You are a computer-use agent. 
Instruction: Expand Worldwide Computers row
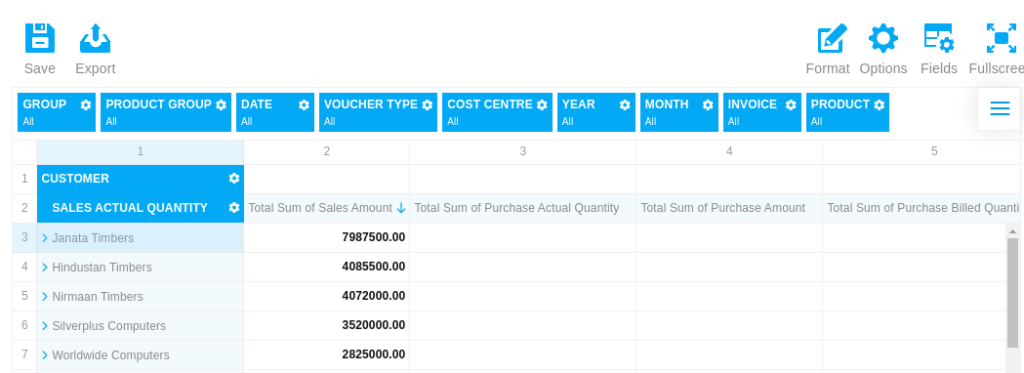tap(45, 355)
